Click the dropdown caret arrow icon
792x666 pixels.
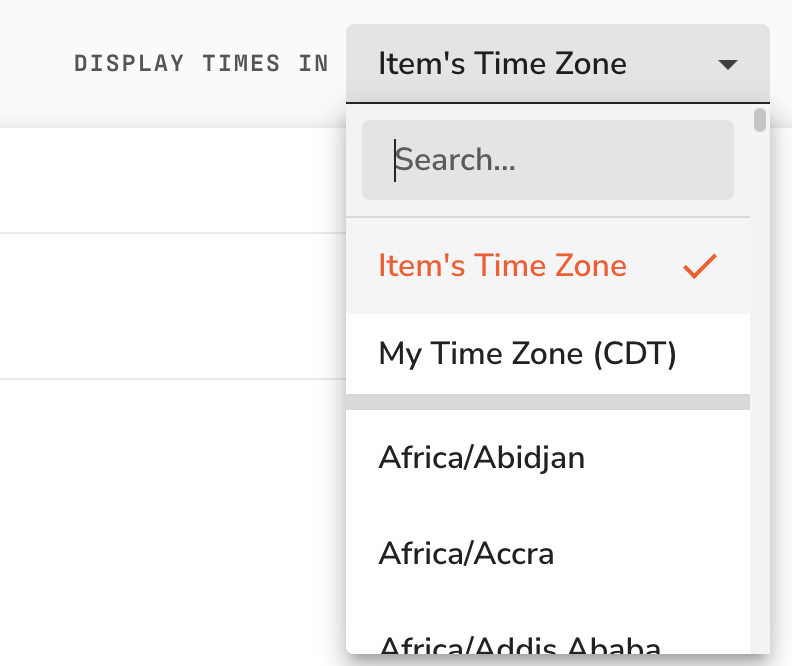click(728, 65)
